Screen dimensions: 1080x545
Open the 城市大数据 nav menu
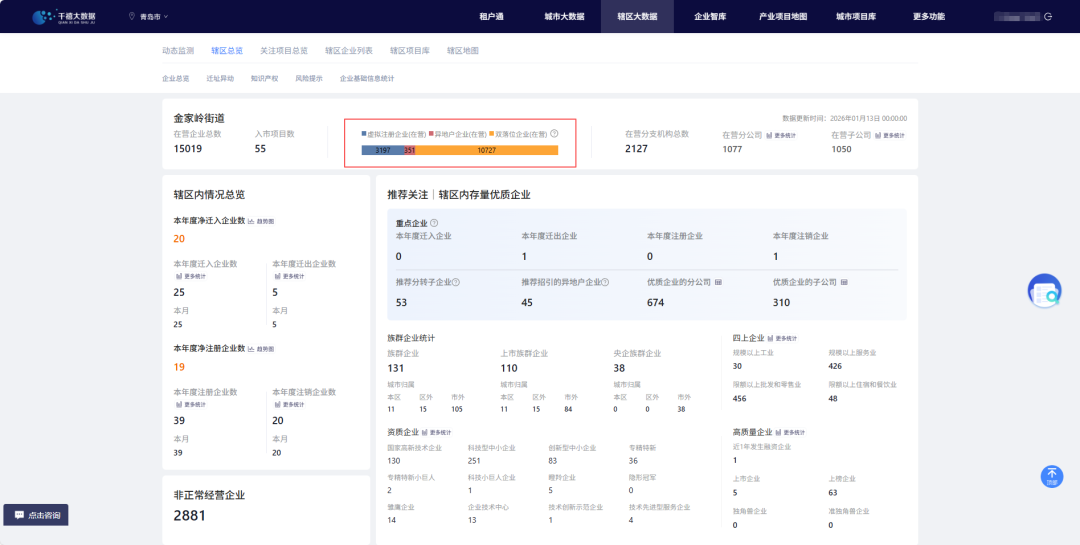(564, 17)
